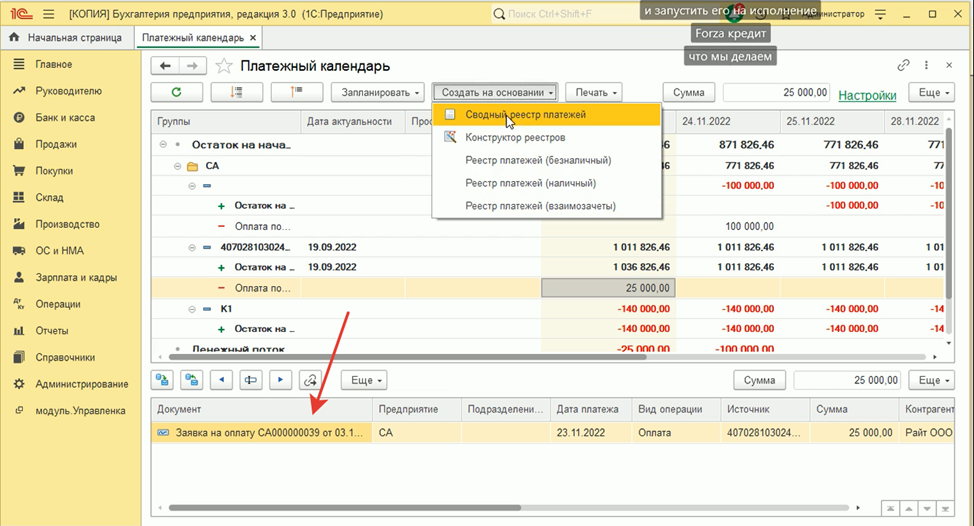Image resolution: width=974 pixels, height=526 pixels.
Task: Select Реестр платежей (взаимозачеты)
Action: [547, 206]
